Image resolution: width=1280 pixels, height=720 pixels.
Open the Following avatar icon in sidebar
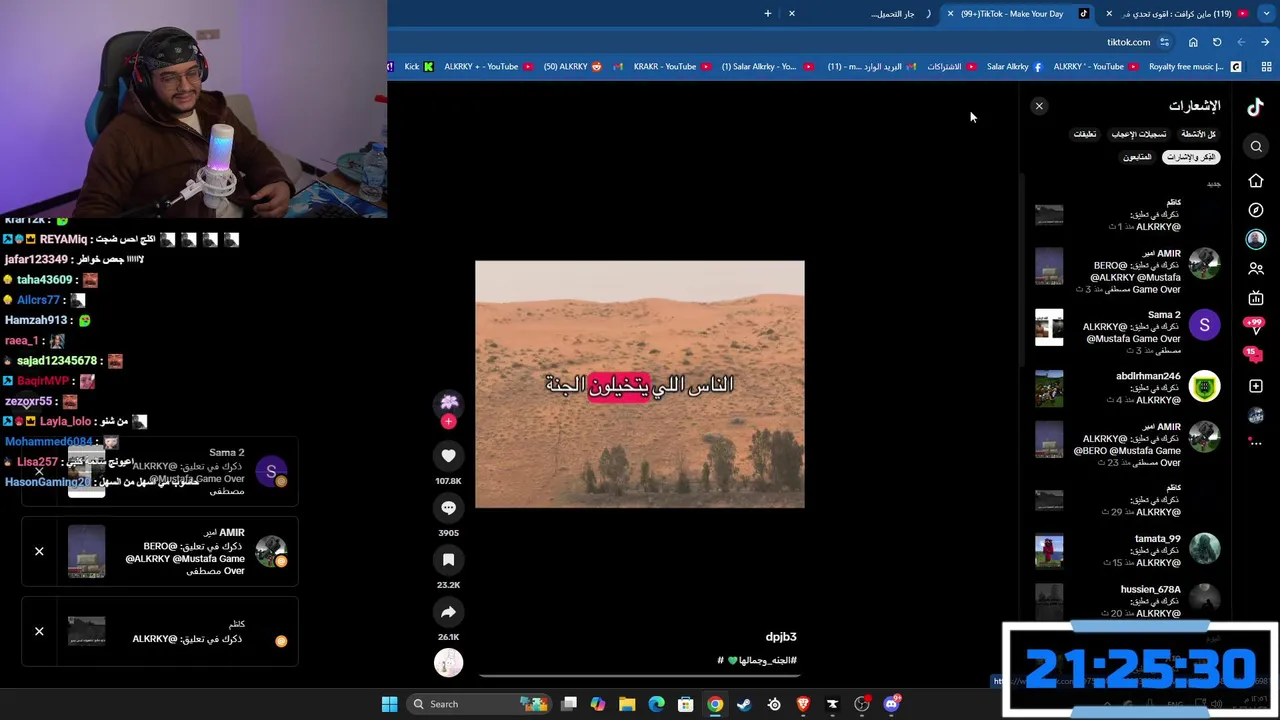click(x=1256, y=239)
